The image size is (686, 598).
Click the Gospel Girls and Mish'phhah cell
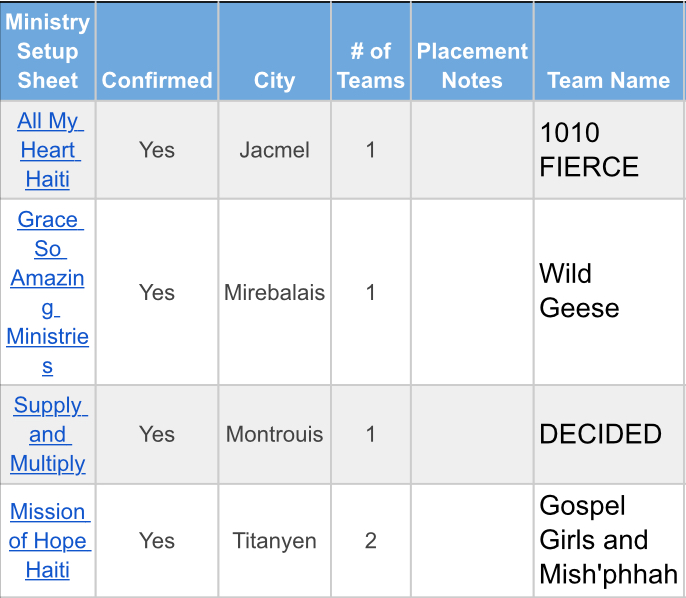tap(608, 540)
